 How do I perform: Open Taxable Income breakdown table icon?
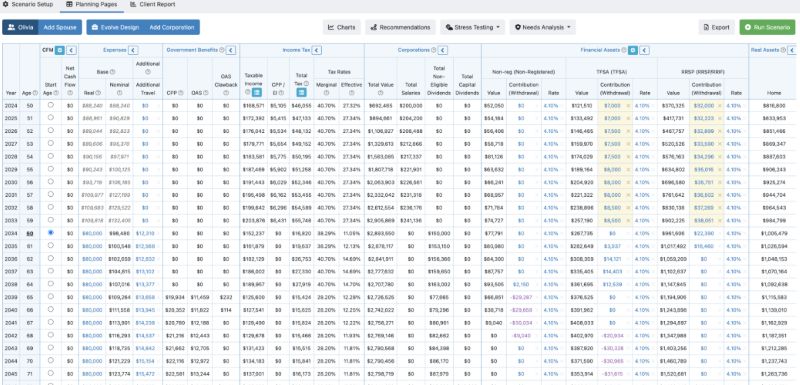[257, 92]
